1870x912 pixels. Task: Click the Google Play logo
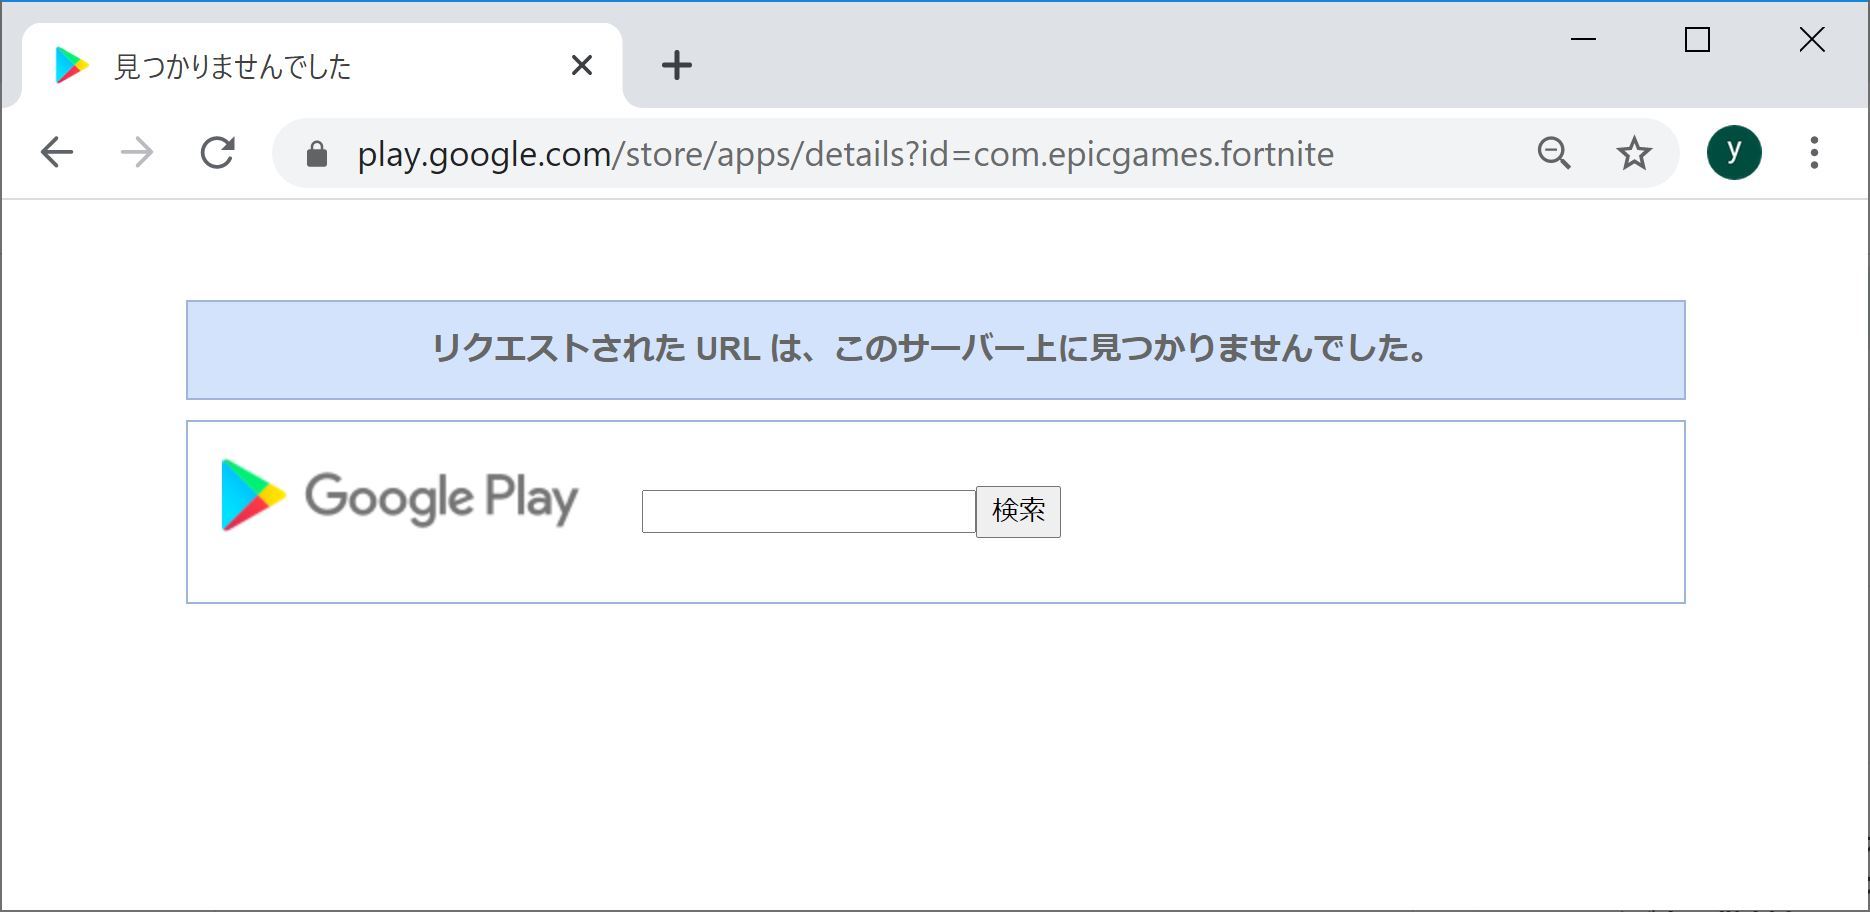(x=400, y=496)
